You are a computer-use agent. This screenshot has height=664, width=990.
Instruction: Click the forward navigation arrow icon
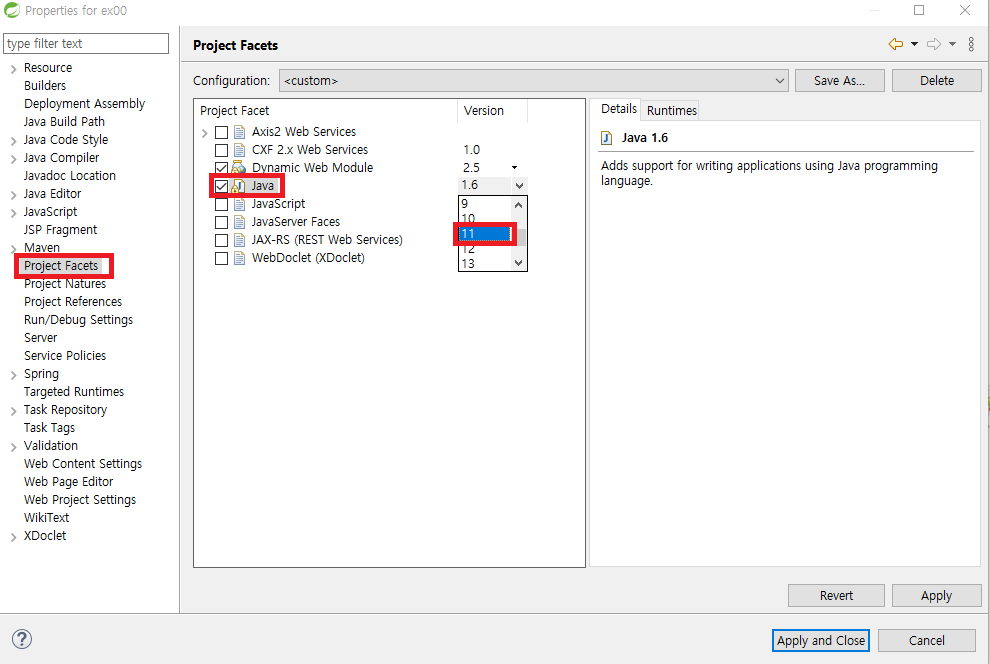934,44
